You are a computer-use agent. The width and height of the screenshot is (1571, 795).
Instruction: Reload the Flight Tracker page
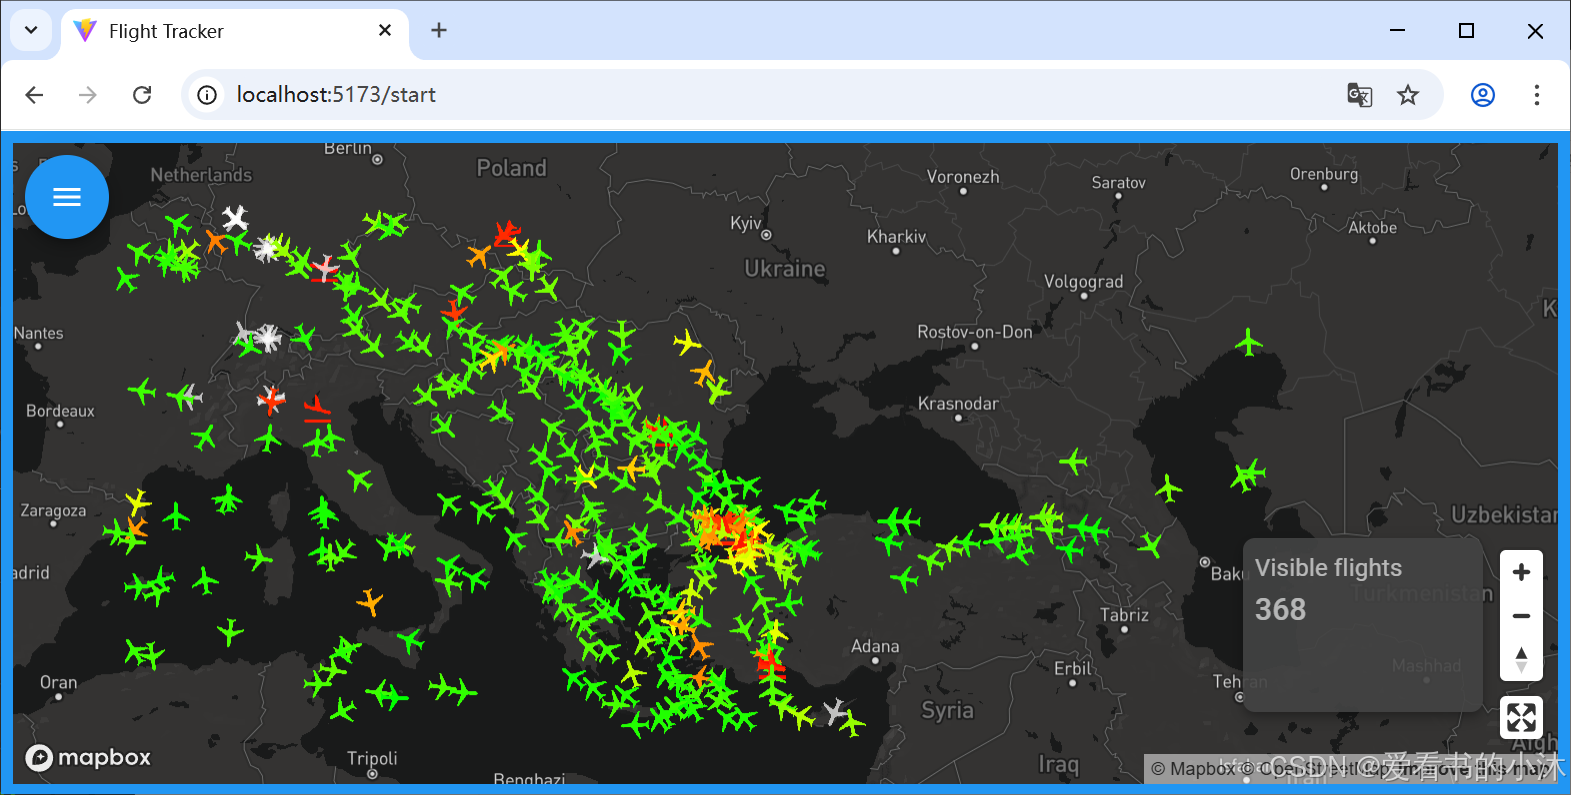(x=142, y=94)
